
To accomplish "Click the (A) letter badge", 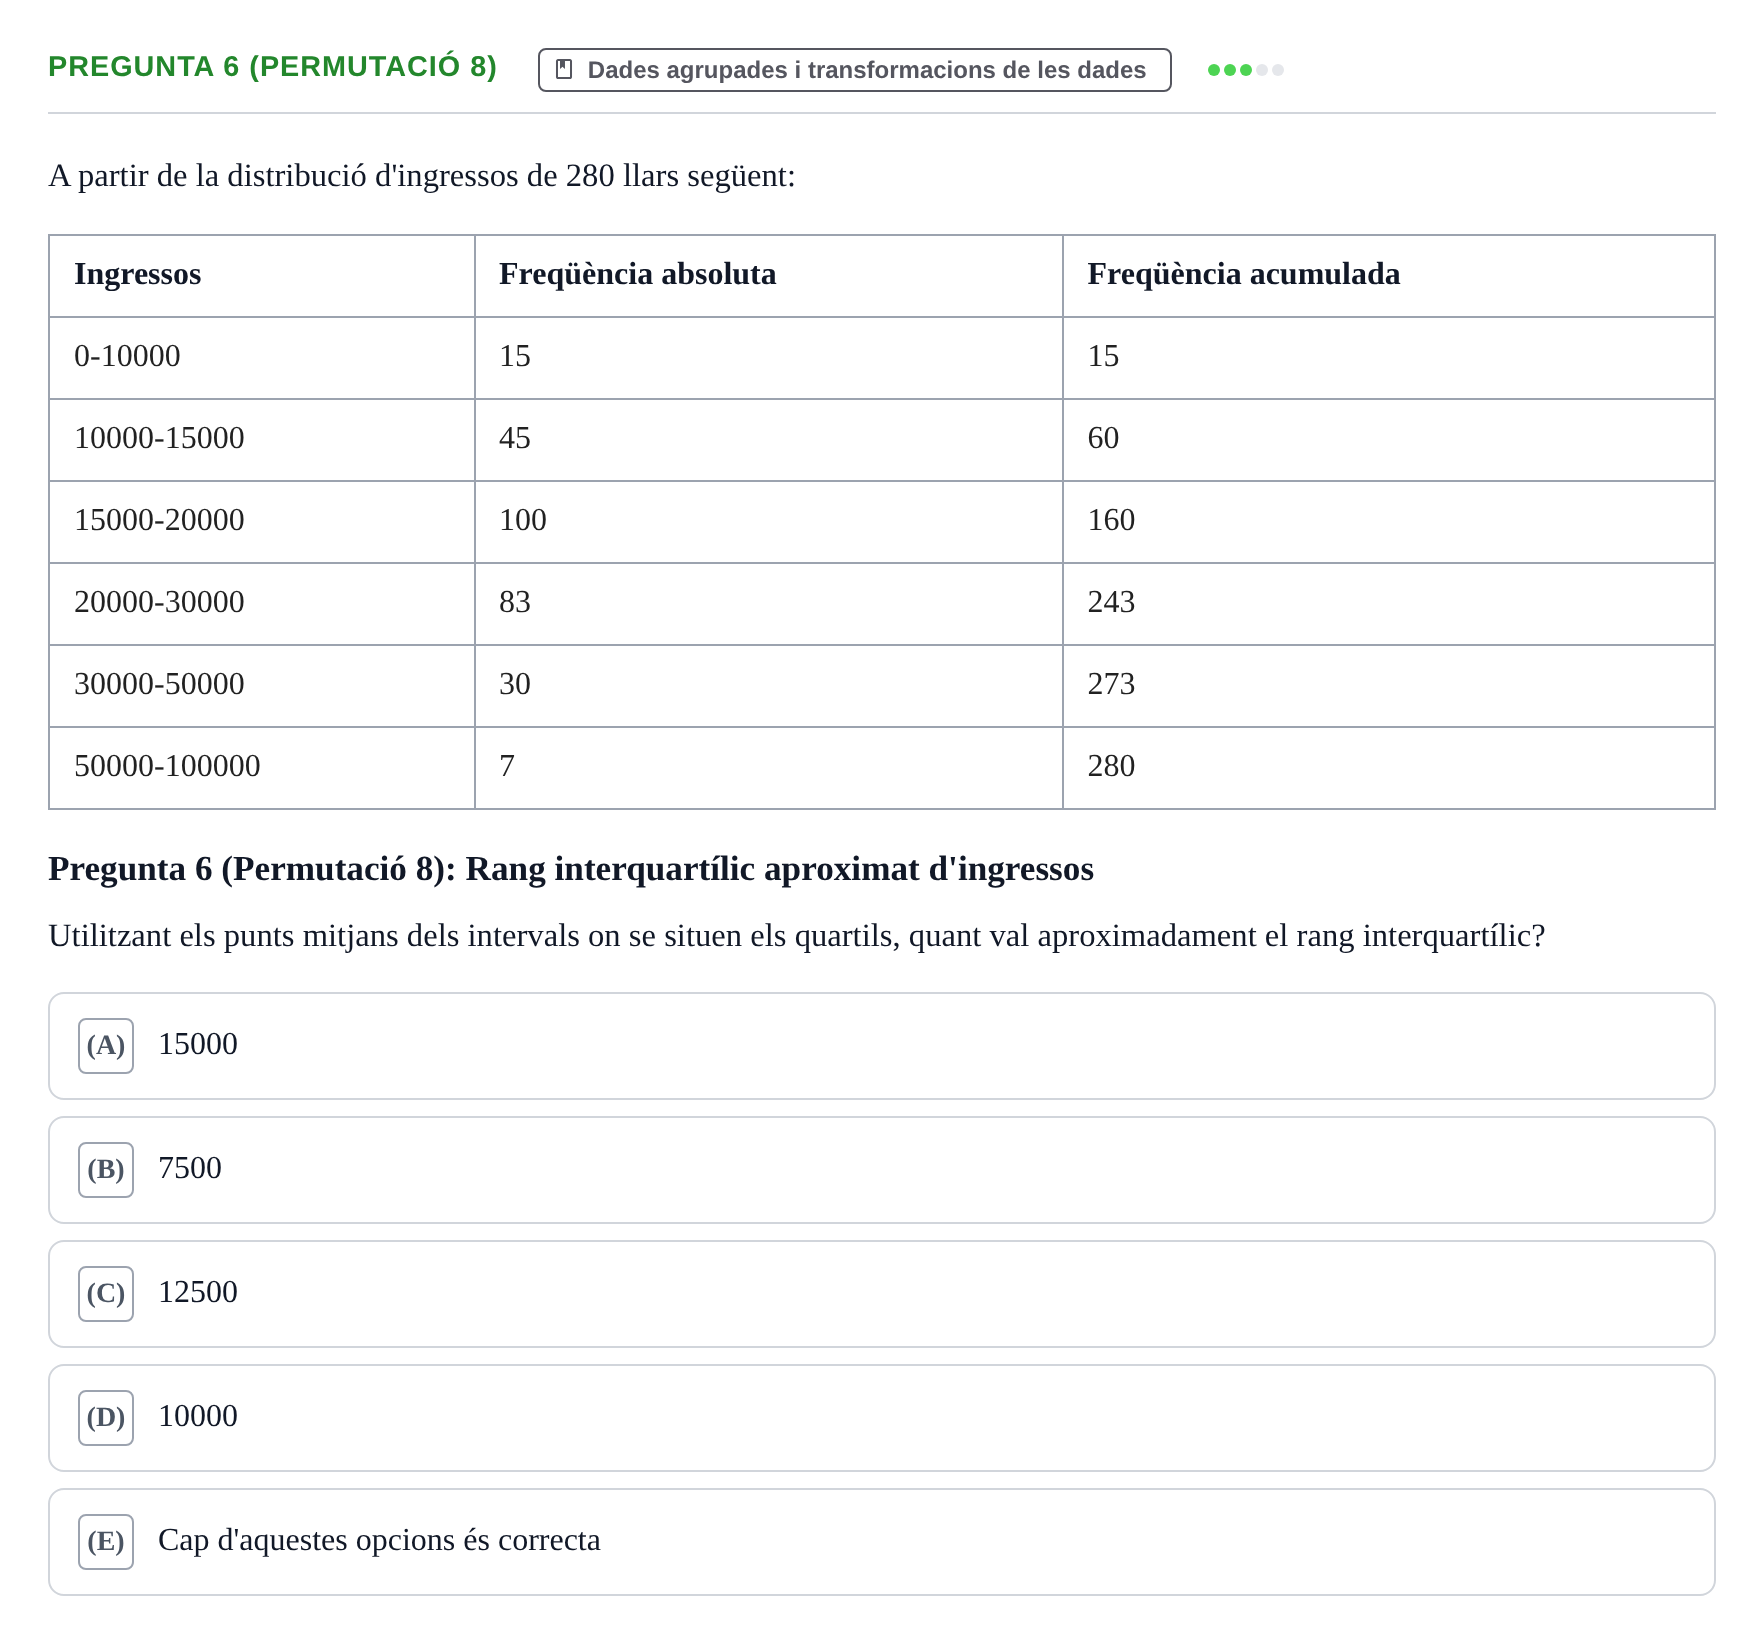I will coord(106,1046).
